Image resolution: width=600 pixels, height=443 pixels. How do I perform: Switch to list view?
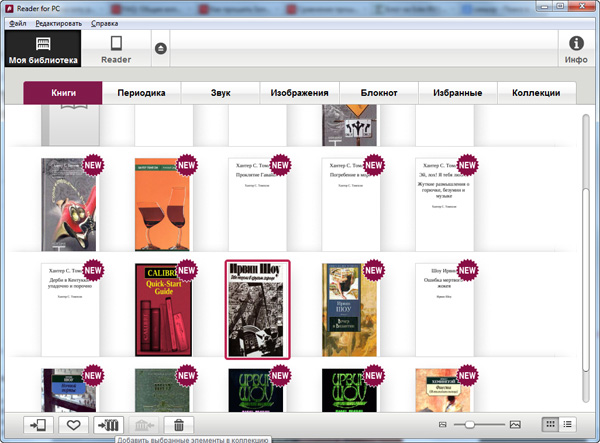point(568,425)
